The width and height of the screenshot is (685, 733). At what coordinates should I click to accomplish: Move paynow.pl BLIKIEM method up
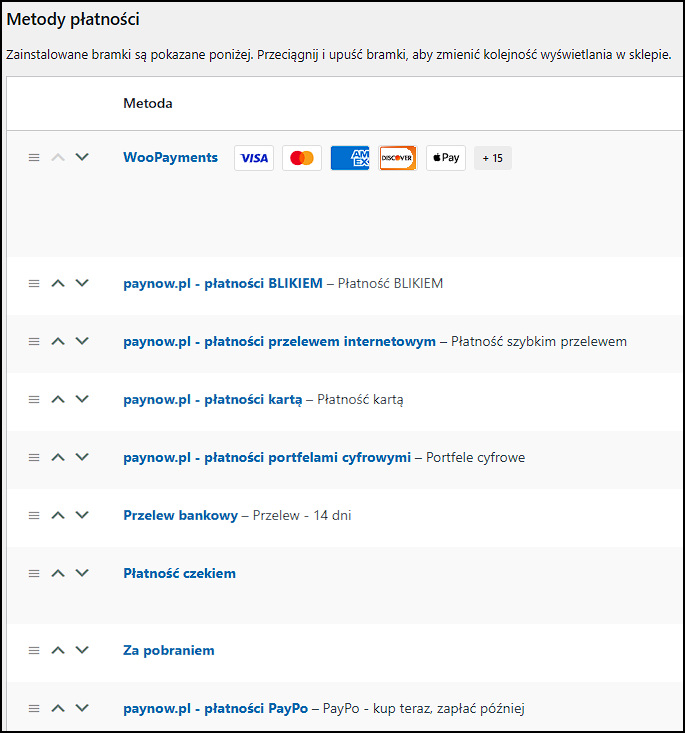pyautogui.click(x=58, y=284)
